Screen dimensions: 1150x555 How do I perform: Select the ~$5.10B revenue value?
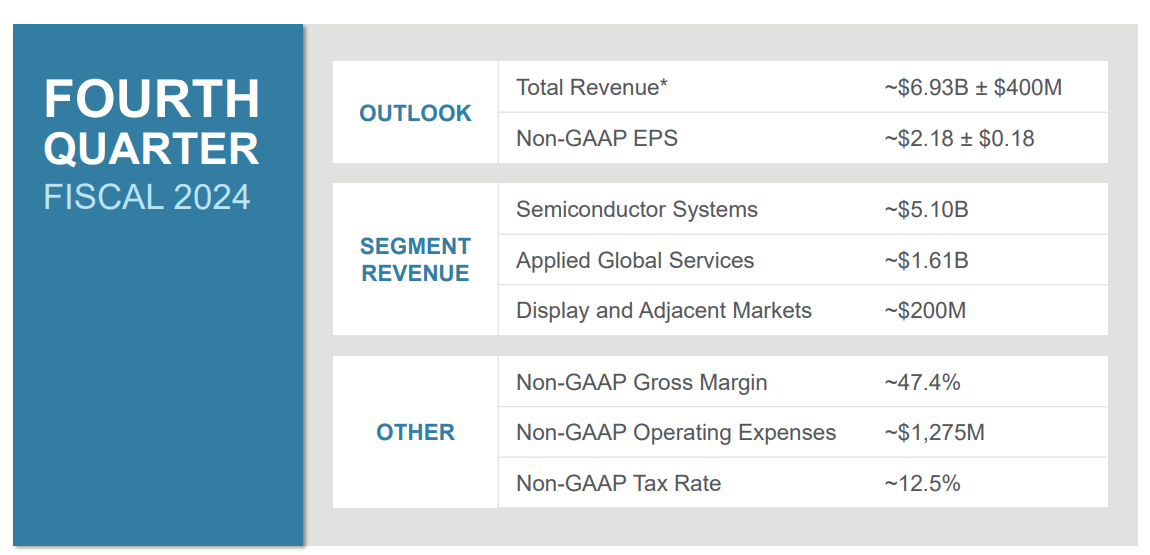926,210
